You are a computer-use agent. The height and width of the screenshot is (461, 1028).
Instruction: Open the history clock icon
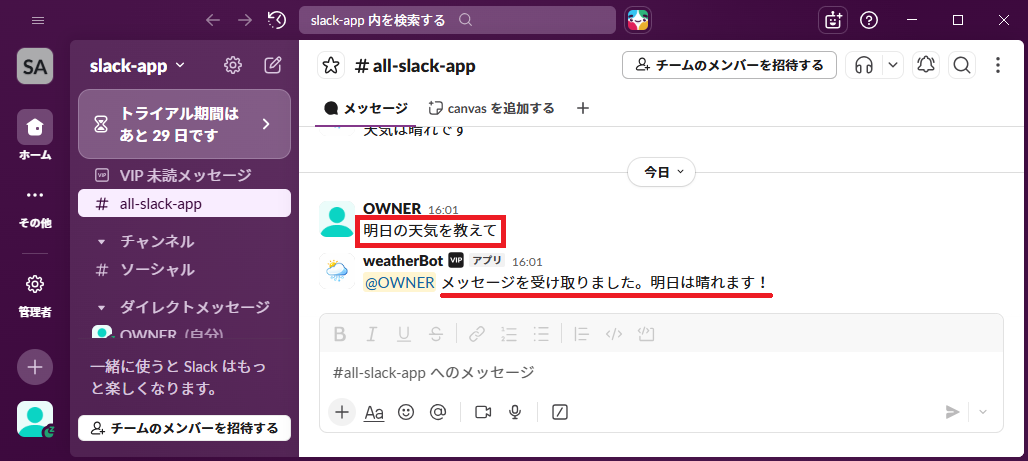coord(276,20)
